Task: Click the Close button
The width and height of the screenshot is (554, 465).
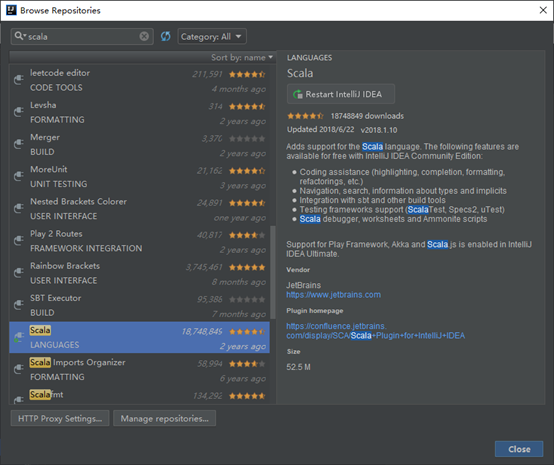Action: (519, 449)
